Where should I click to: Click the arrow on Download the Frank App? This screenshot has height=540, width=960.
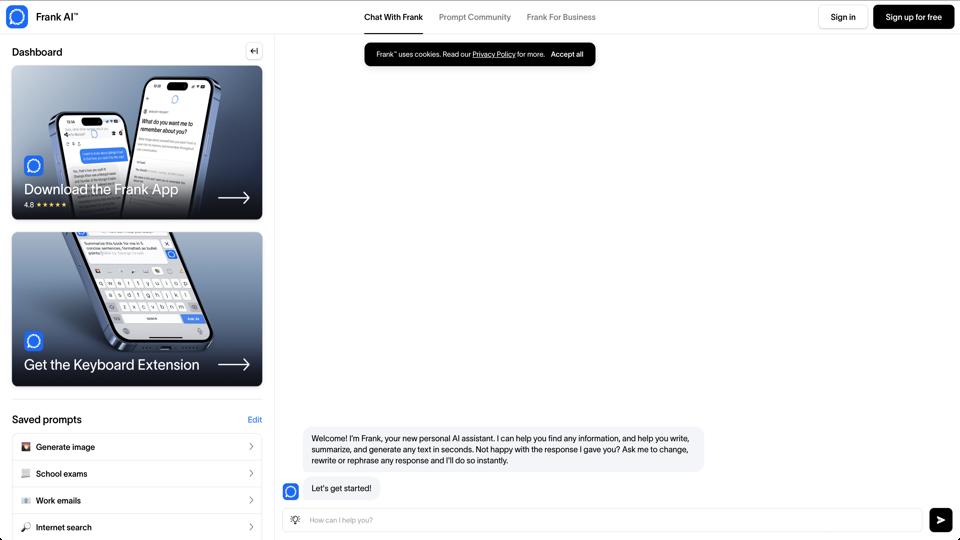click(x=234, y=198)
